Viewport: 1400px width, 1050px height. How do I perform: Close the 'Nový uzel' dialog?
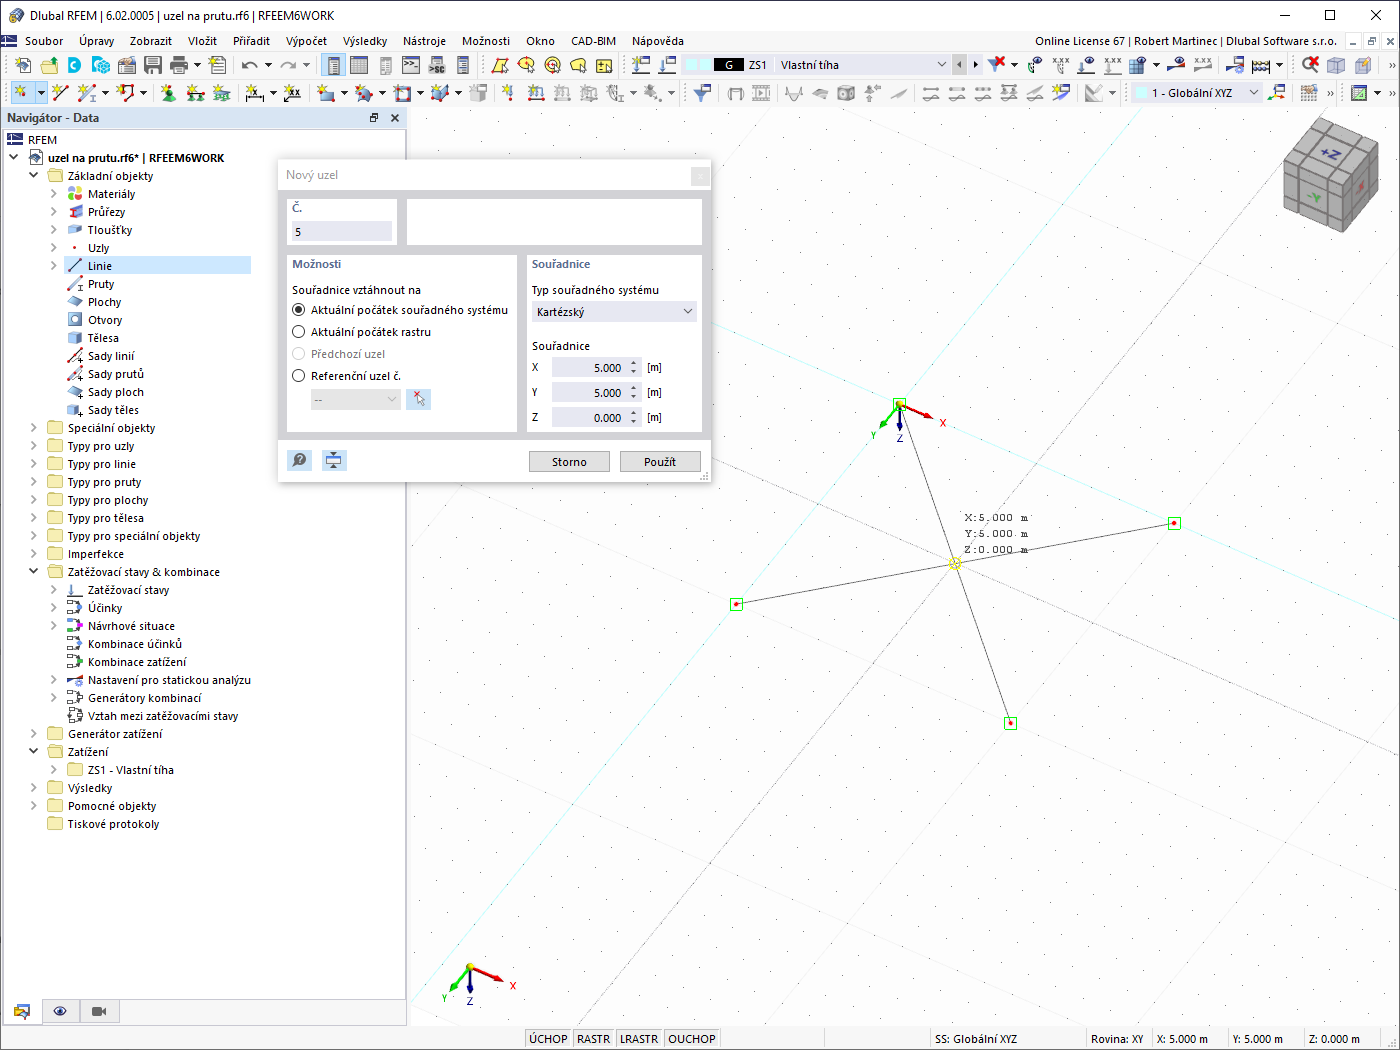[x=700, y=176]
